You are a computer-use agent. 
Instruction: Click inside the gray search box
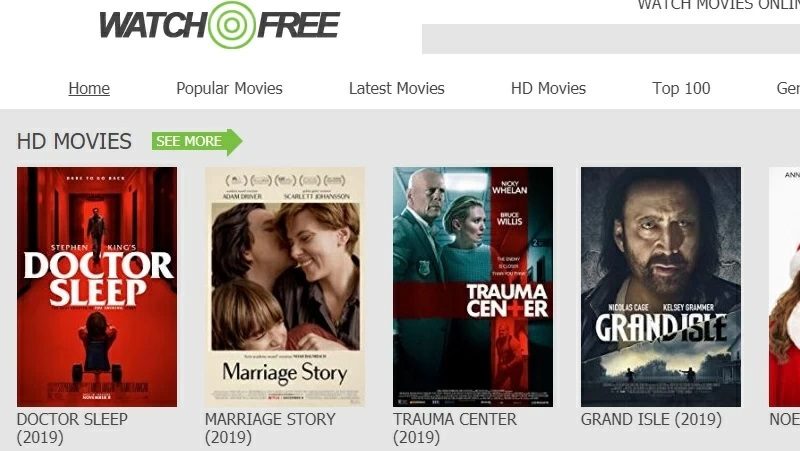(611, 39)
